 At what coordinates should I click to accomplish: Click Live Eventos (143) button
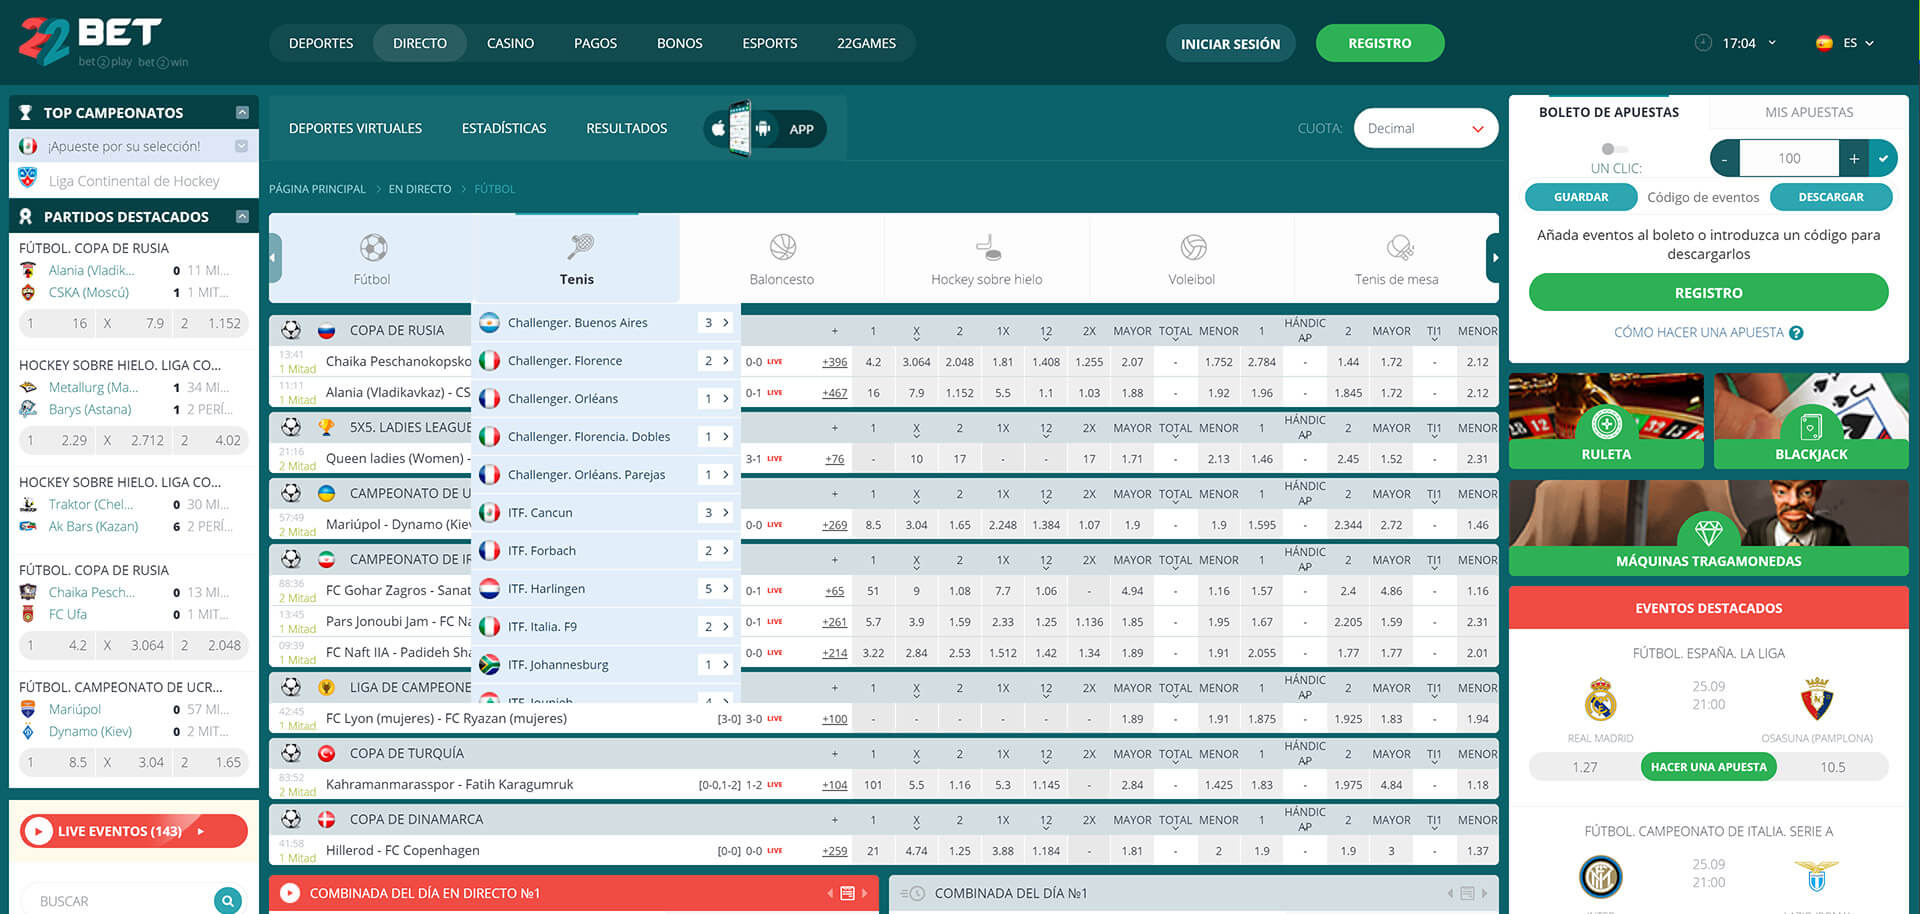pyautogui.click(x=134, y=831)
